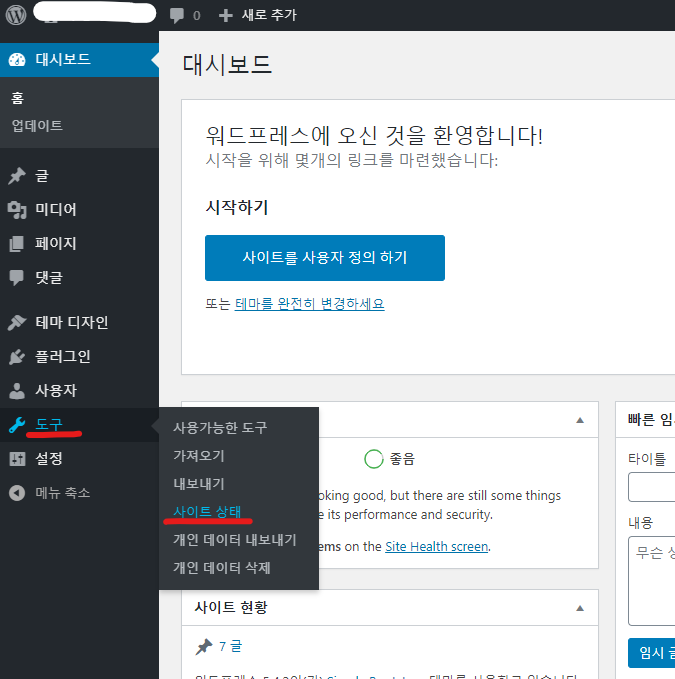Click the 도구 wrench icon
The width and height of the screenshot is (675, 679).
coord(17,425)
